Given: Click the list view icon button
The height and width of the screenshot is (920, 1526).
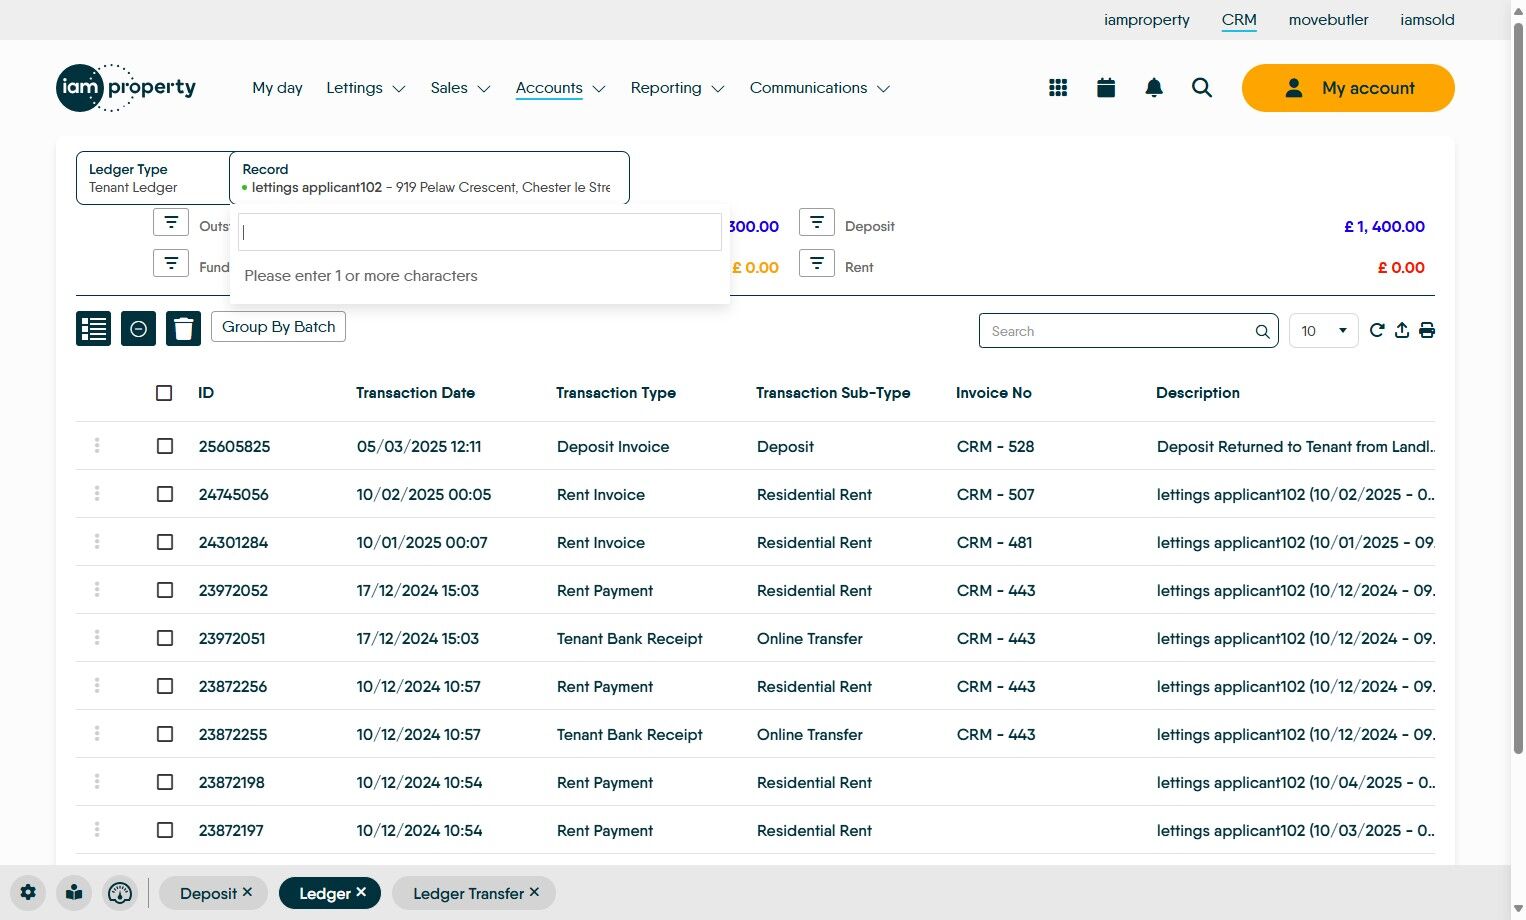Looking at the screenshot, I should tap(94, 328).
